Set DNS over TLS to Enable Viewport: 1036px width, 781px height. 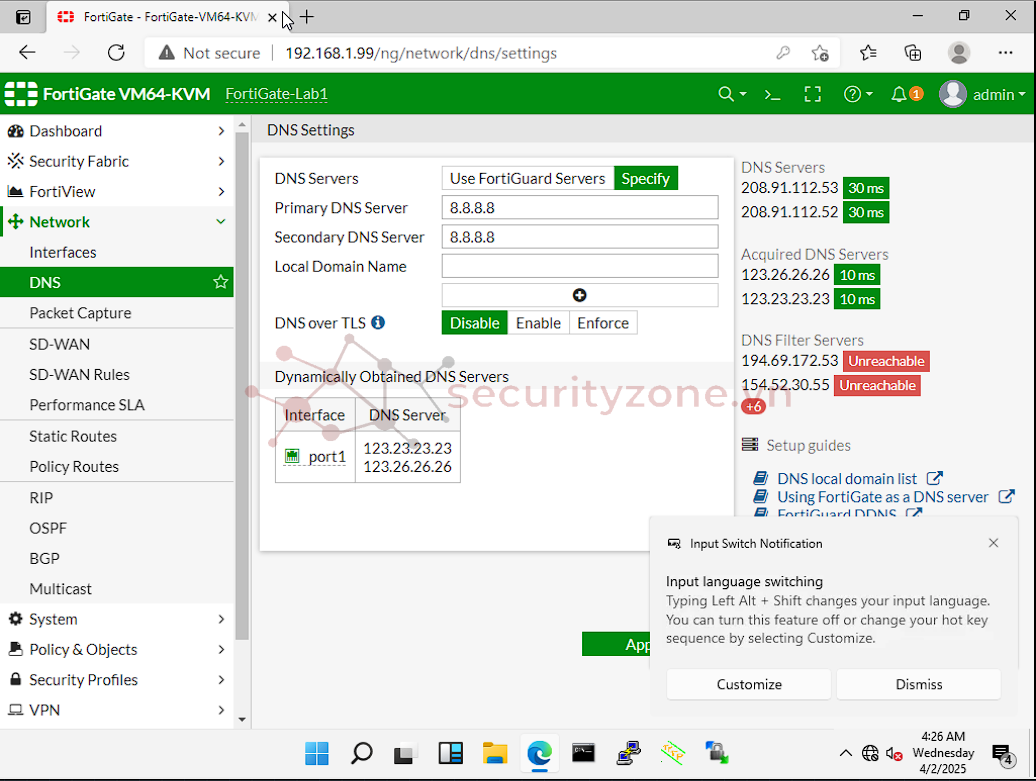tap(538, 323)
